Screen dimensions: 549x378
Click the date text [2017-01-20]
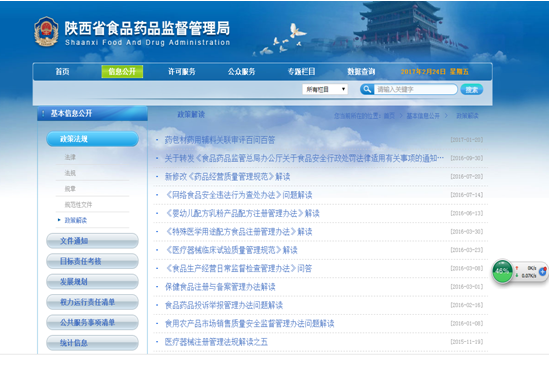(467, 140)
